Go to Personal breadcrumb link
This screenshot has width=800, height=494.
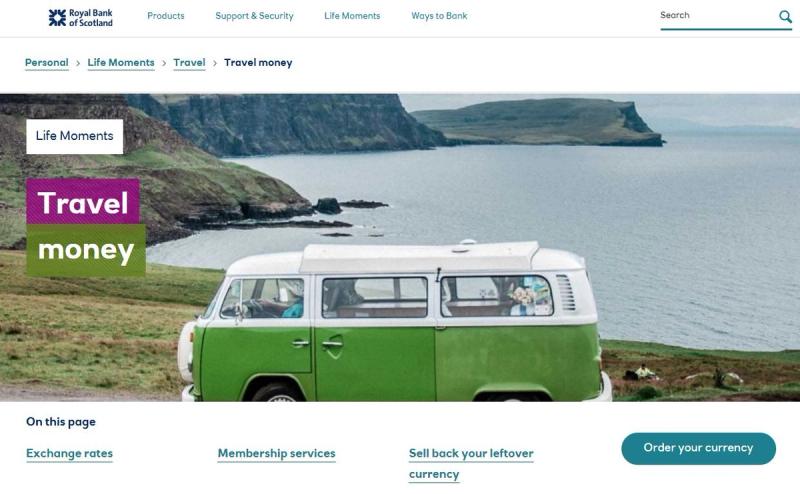[x=46, y=63]
